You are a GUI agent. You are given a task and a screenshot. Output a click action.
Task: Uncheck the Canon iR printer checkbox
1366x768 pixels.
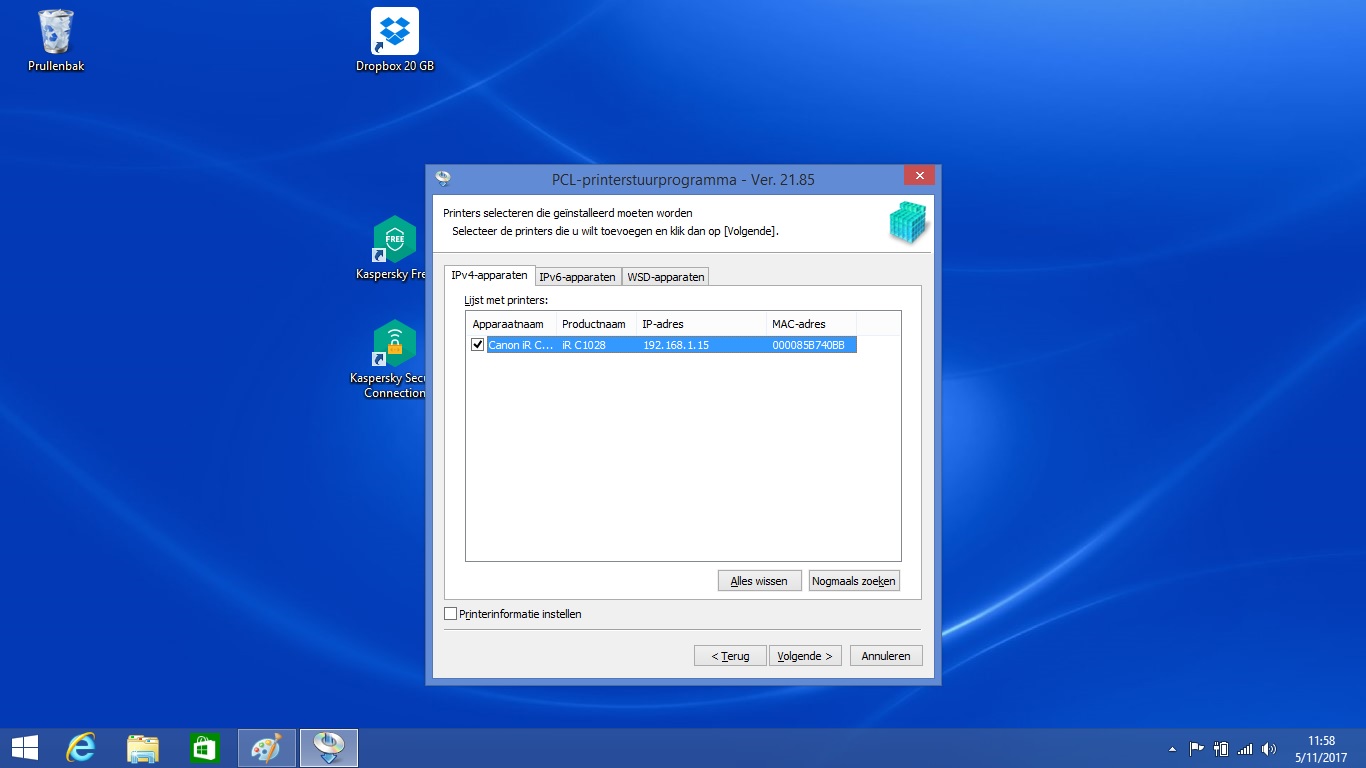tap(478, 345)
